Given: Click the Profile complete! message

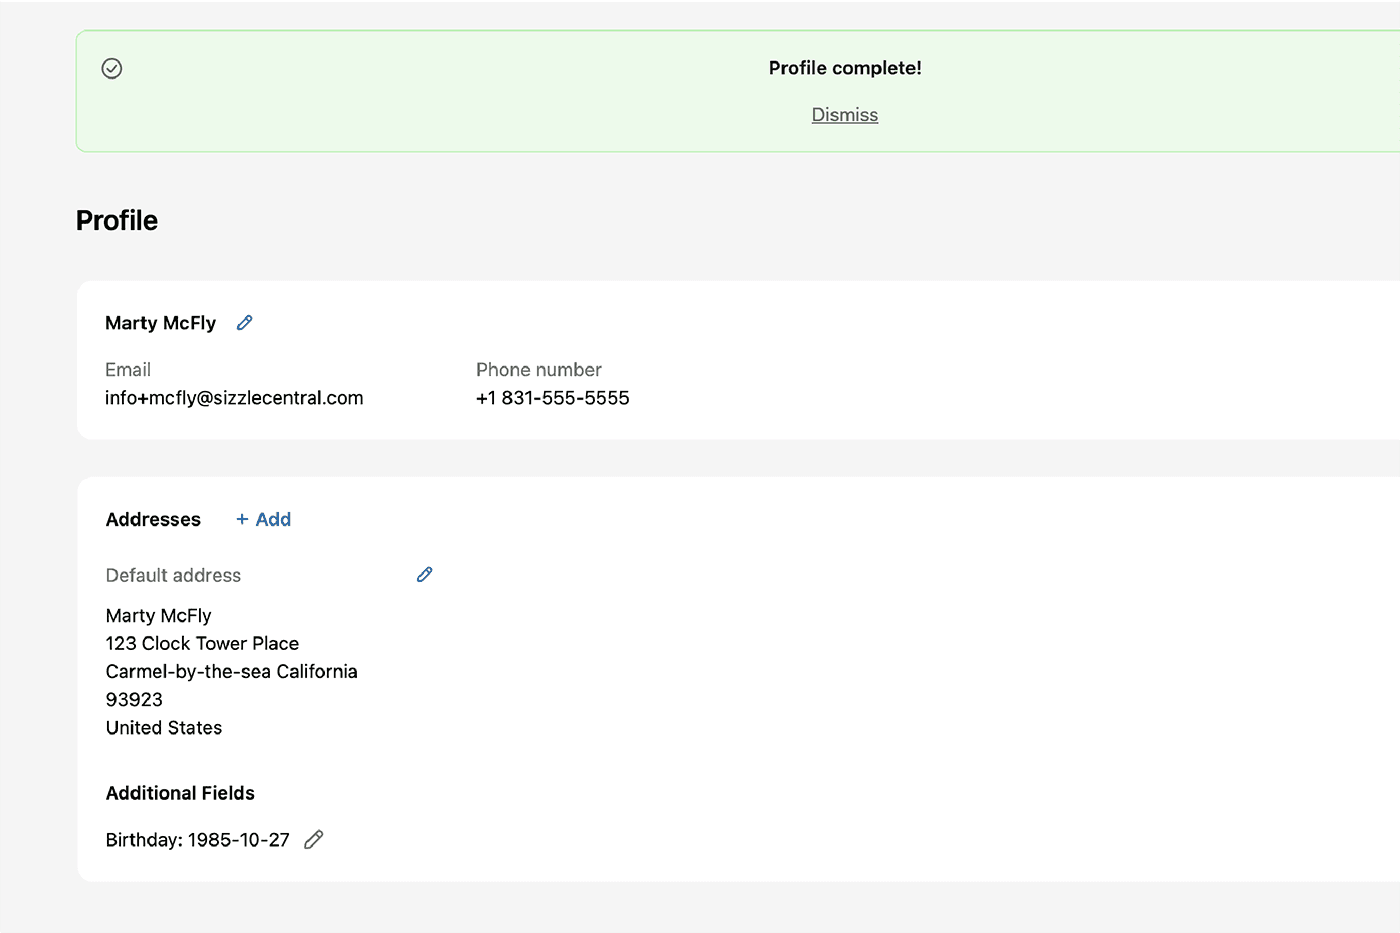Looking at the screenshot, I should pos(845,68).
